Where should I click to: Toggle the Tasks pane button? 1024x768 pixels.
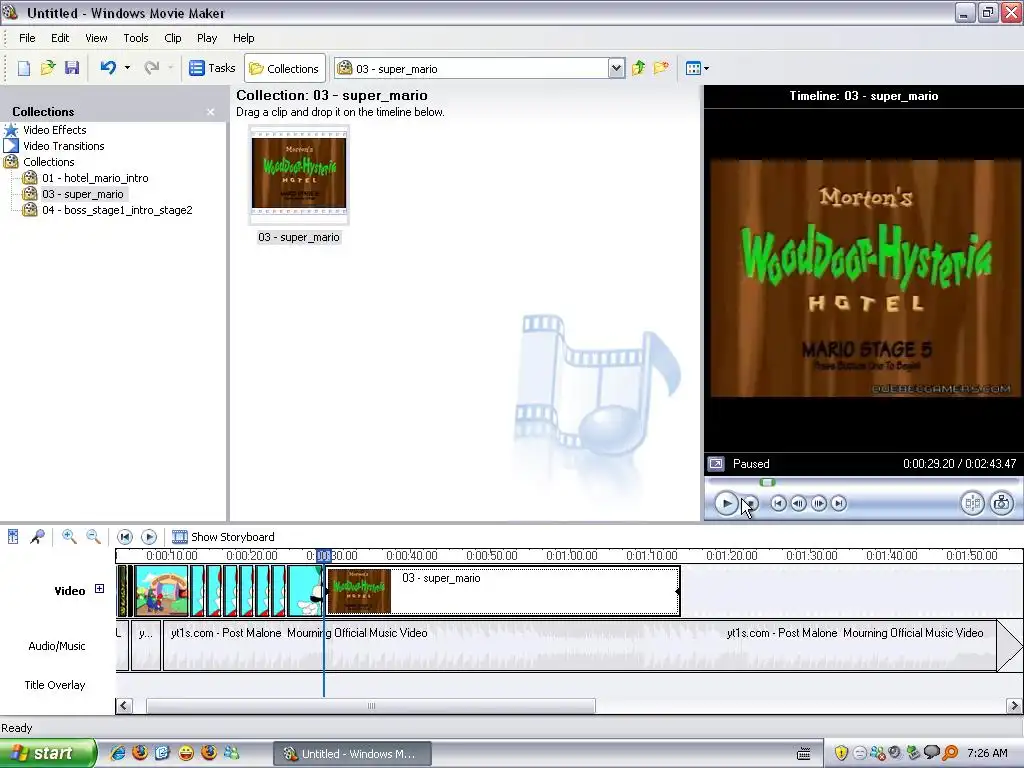[212, 68]
